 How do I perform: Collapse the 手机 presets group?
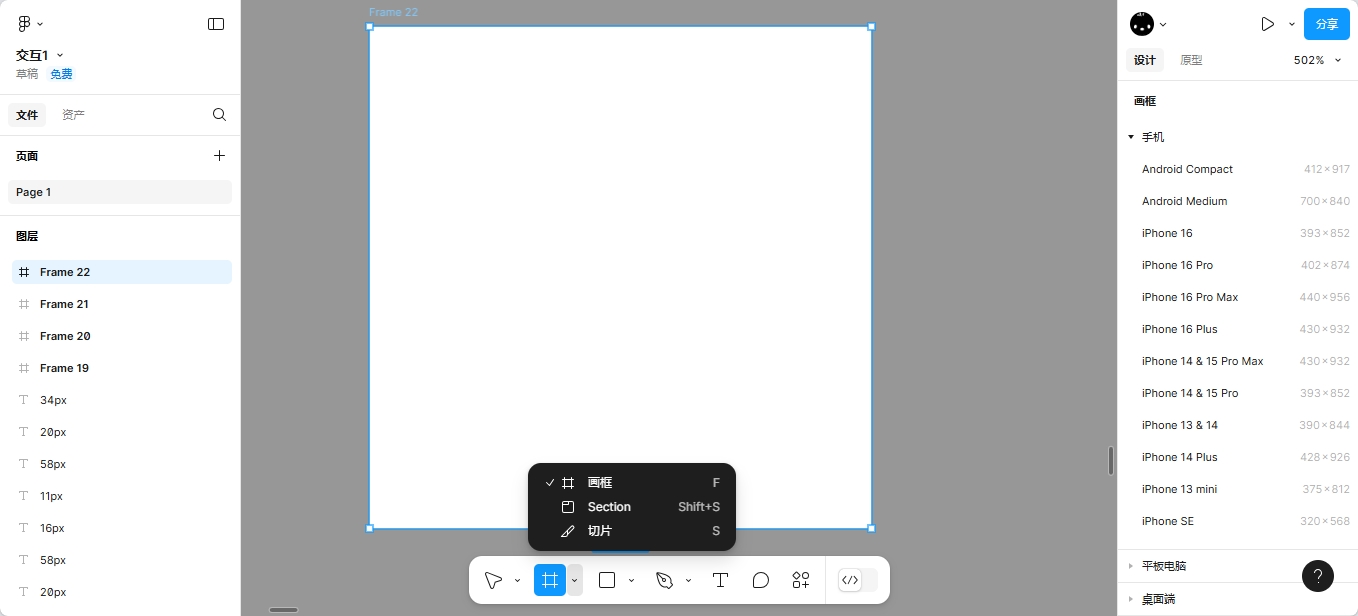tap(1131, 137)
